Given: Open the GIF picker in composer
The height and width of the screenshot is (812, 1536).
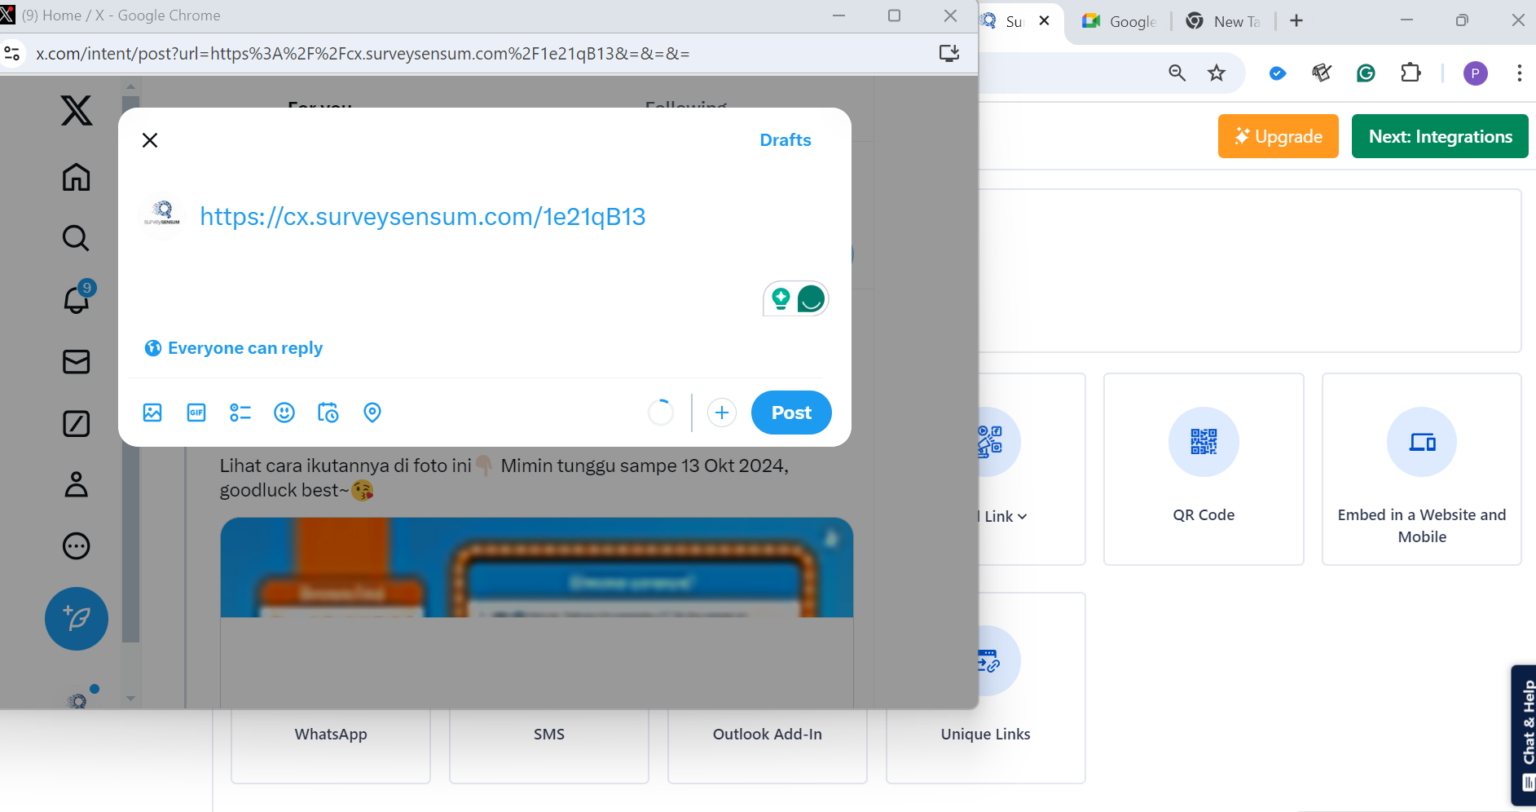Looking at the screenshot, I should tap(196, 412).
